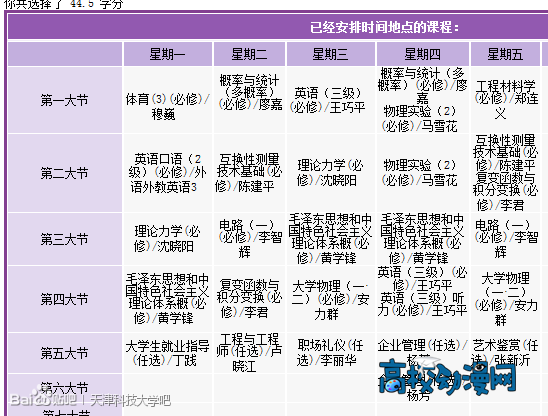Screen dimensions: 548x416
Task: Click the 第一大节 row label
Action: (65, 100)
